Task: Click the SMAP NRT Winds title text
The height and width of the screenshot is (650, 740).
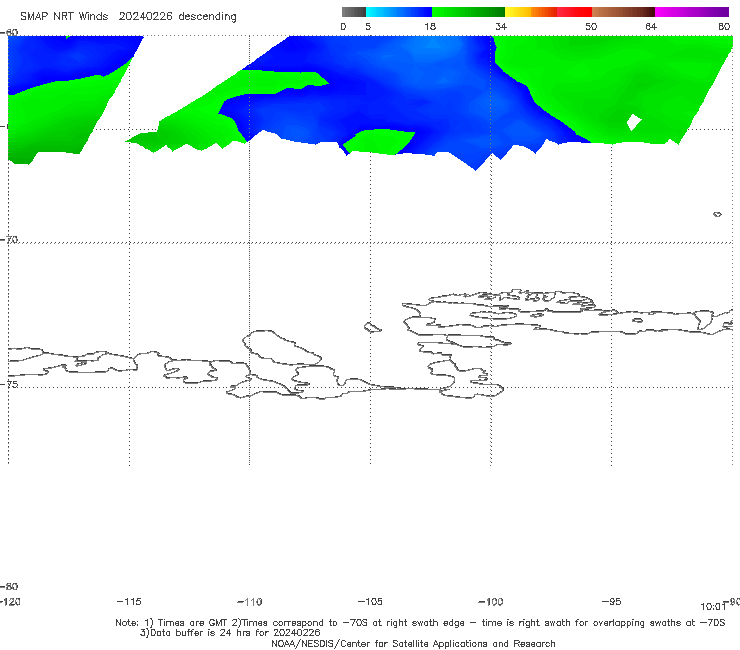Action: click(x=64, y=16)
